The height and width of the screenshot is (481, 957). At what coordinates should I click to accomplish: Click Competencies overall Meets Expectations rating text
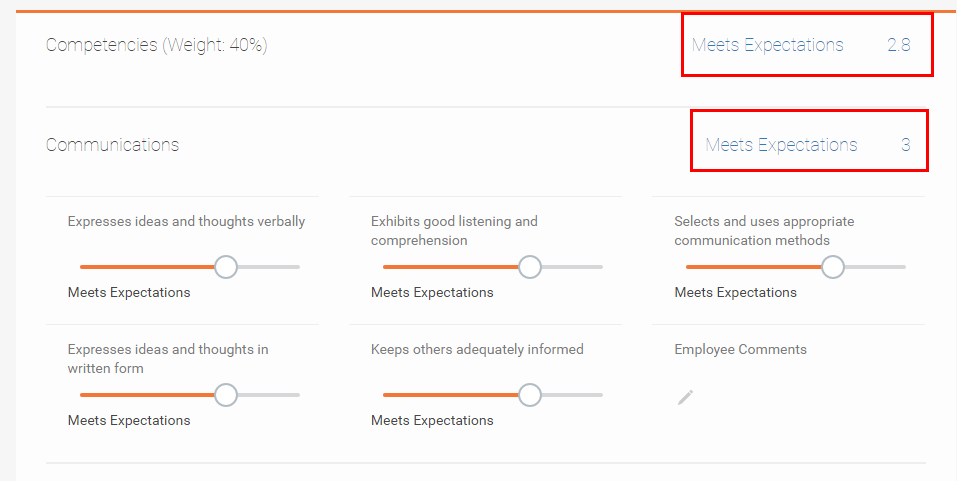tap(767, 45)
